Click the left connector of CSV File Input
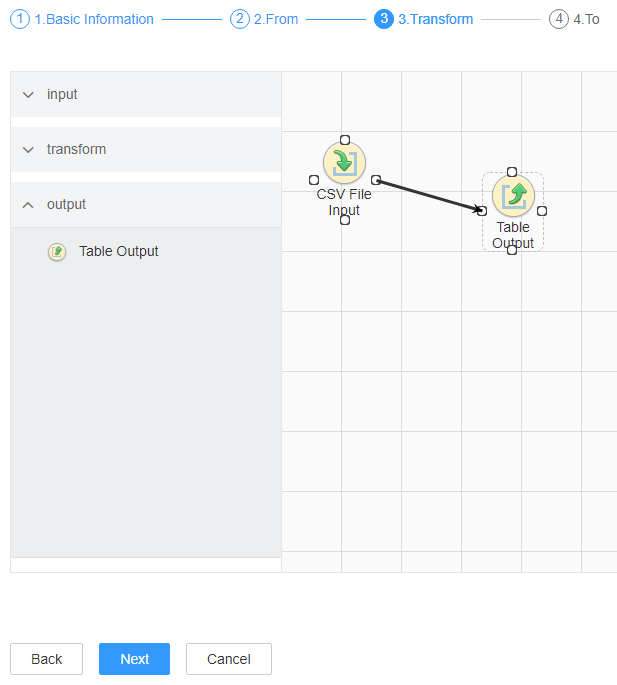The width and height of the screenshot is (617, 685). pyautogui.click(x=314, y=180)
